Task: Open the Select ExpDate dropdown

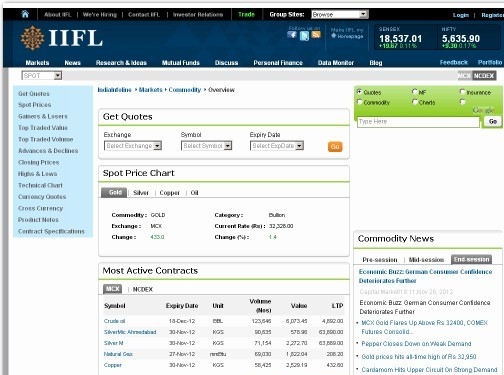Action: click(x=277, y=146)
